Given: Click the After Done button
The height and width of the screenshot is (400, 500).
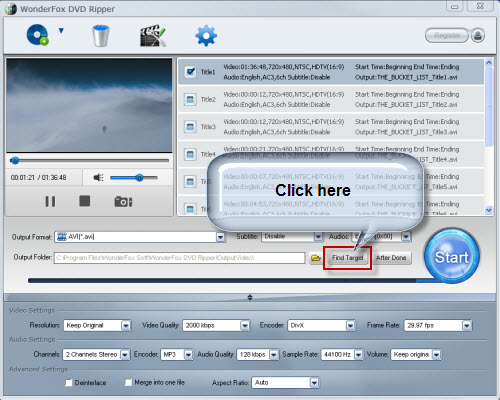Looking at the screenshot, I should tap(391, 258).
